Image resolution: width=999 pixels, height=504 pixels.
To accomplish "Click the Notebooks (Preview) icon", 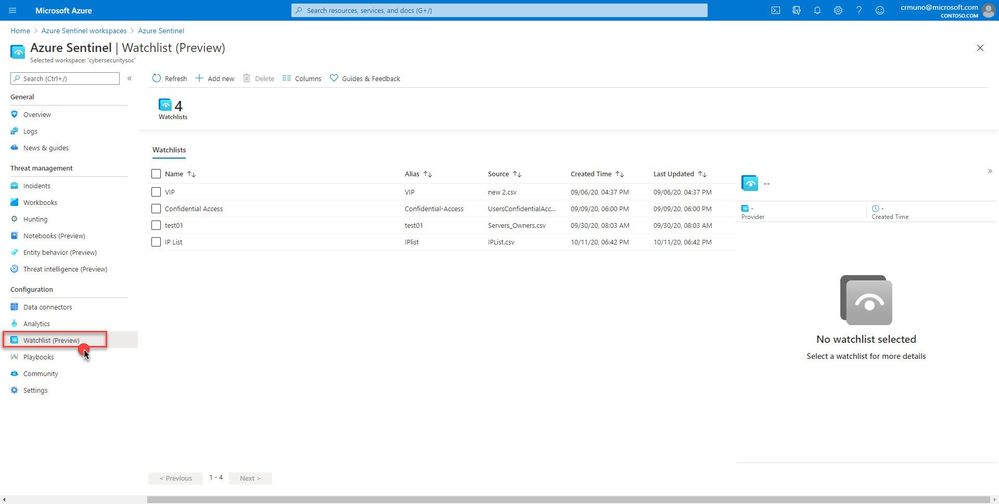I will (x=15, y=236).
